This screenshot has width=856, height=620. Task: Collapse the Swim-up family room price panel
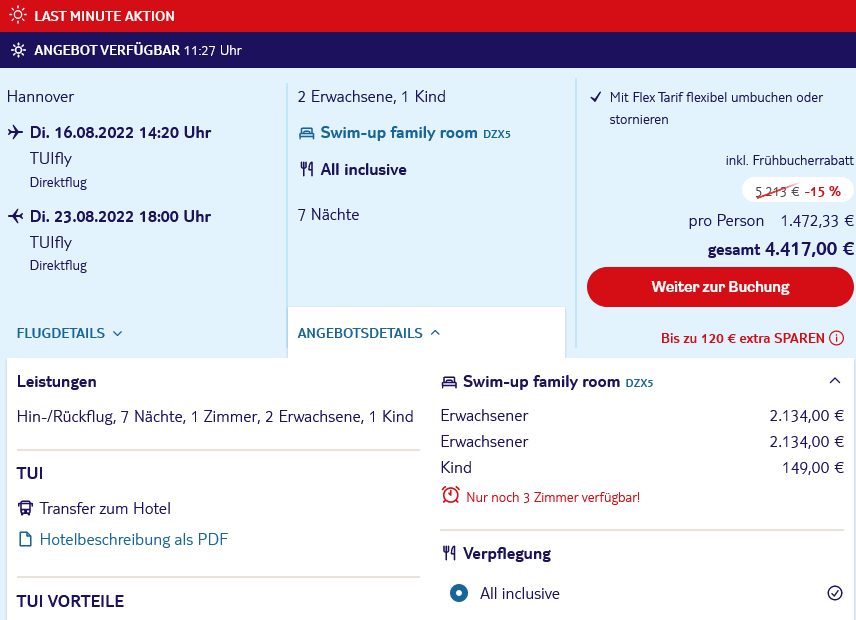(835, 380)
